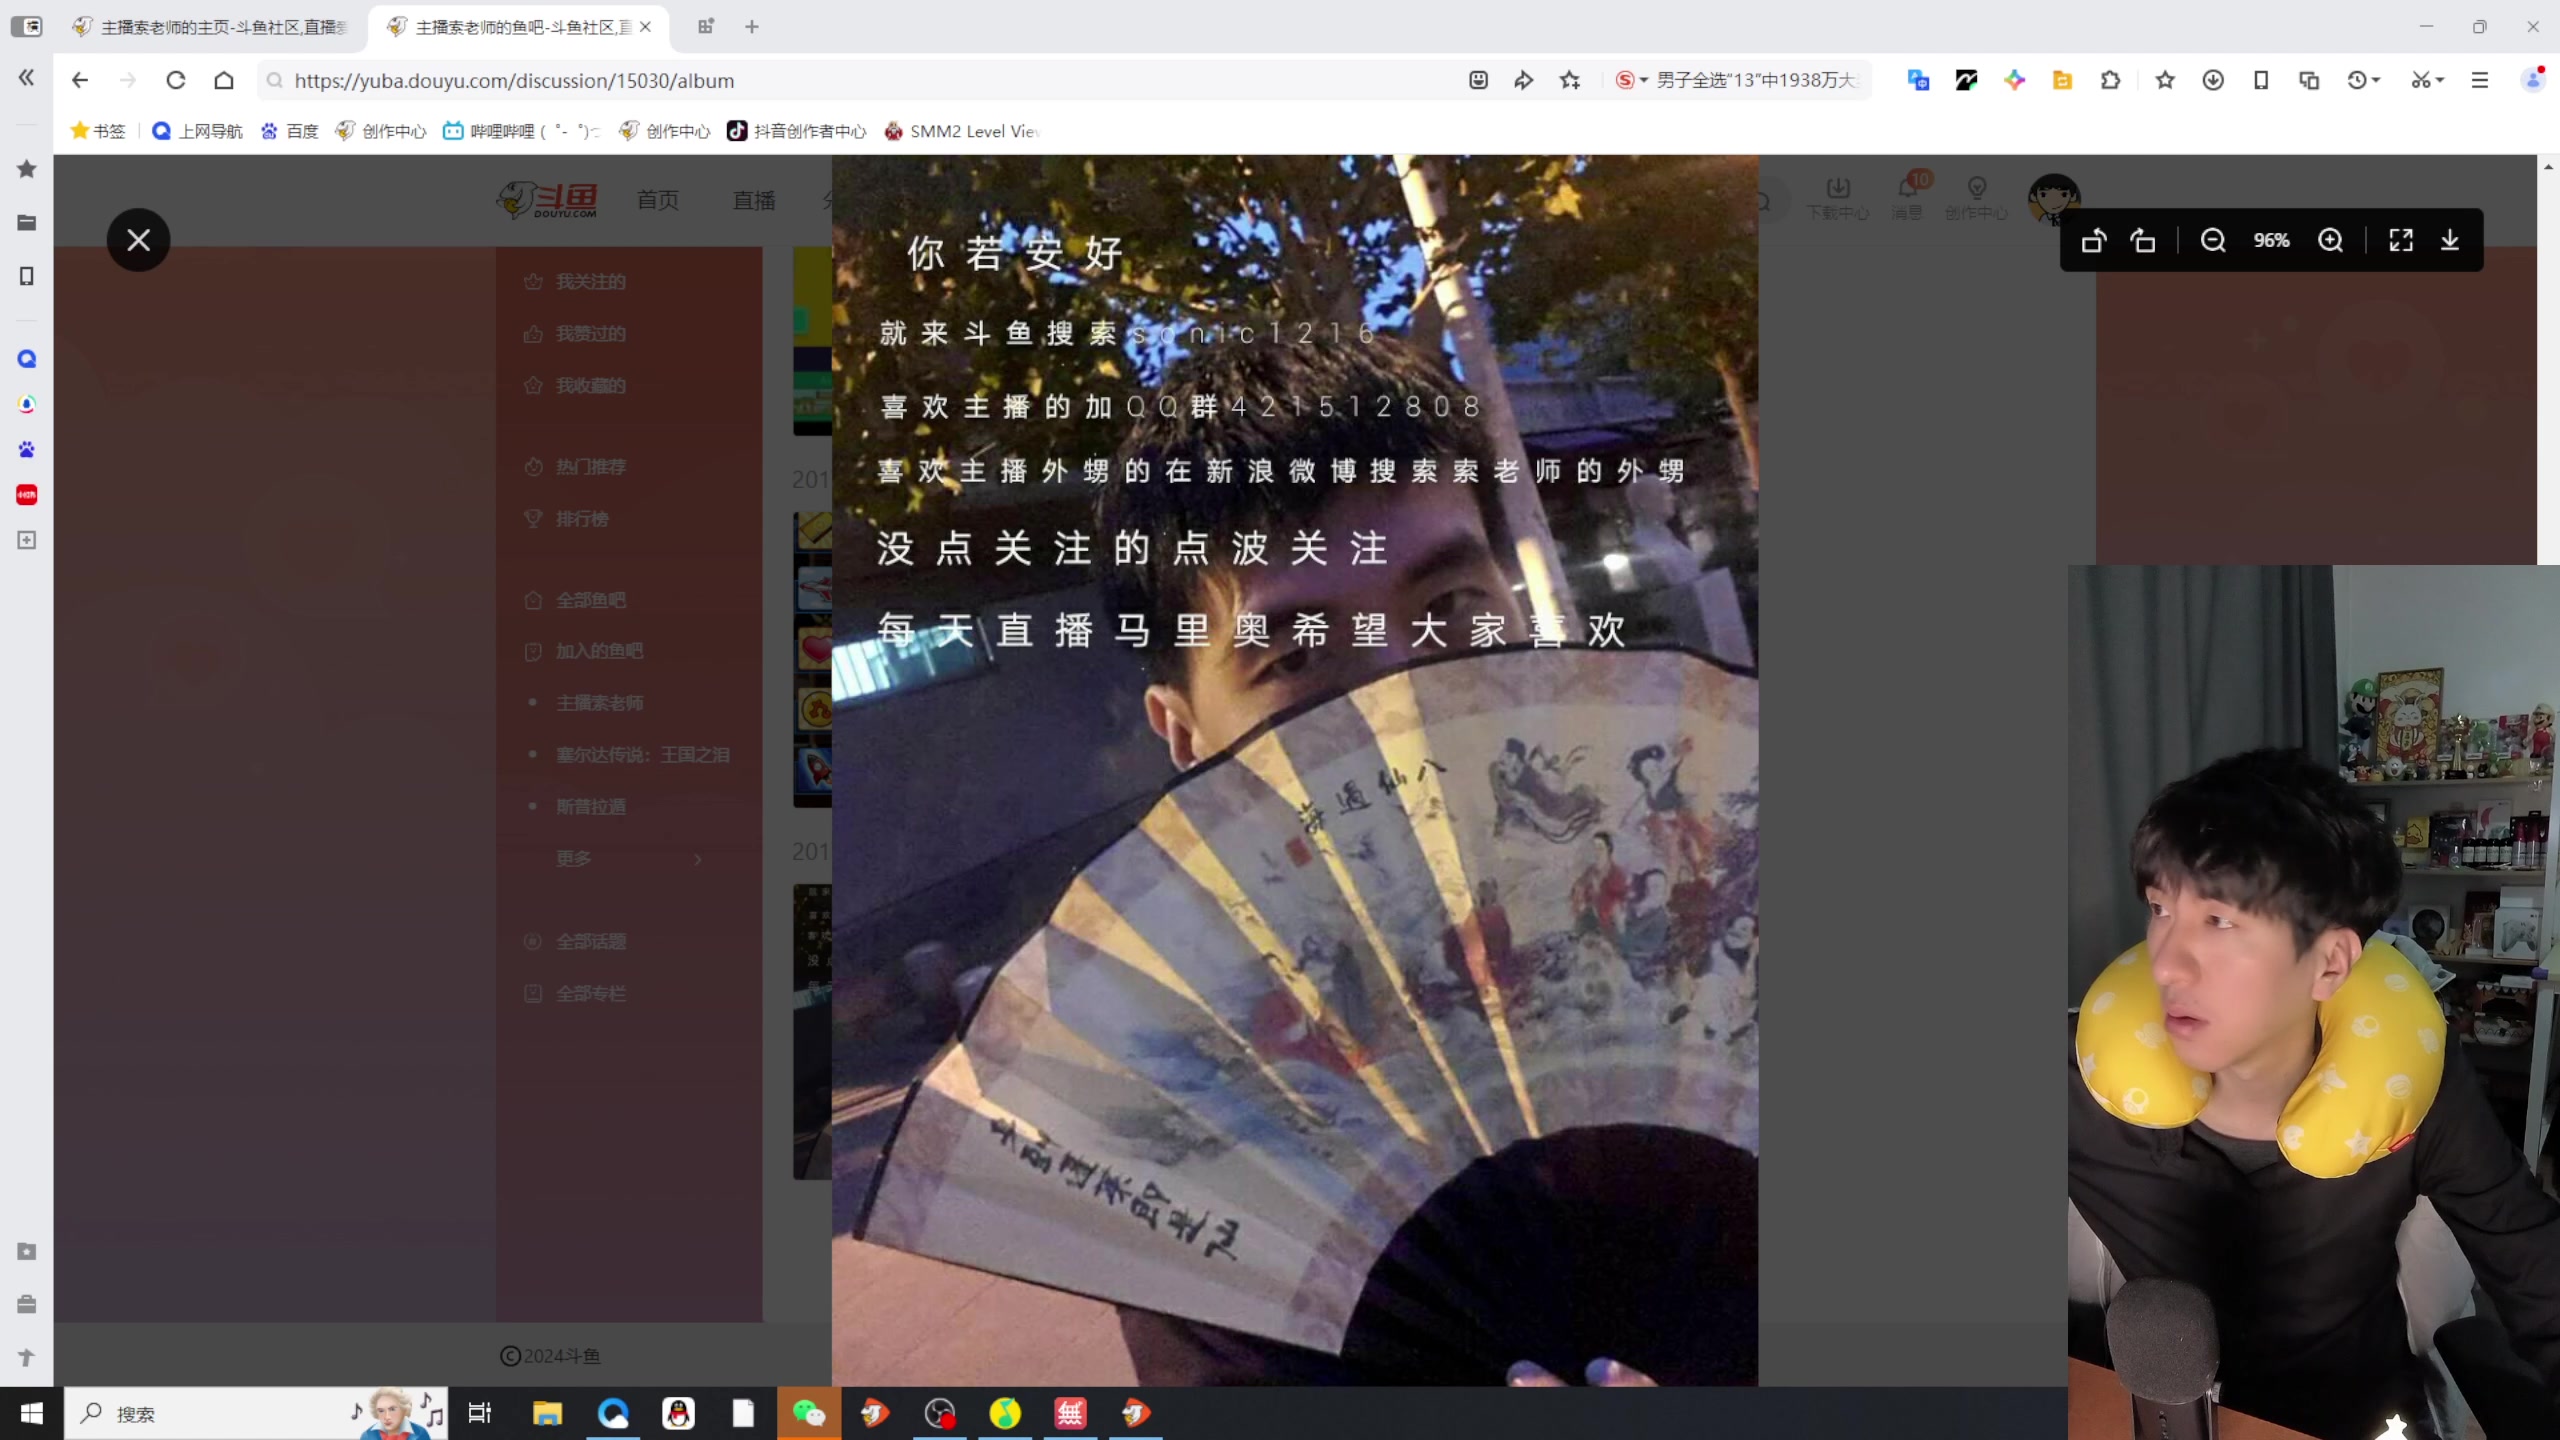2560x1440 pixels.
Task: Enter fullscreen image view
Action: pyautogui.click(x=2401, y=240)
